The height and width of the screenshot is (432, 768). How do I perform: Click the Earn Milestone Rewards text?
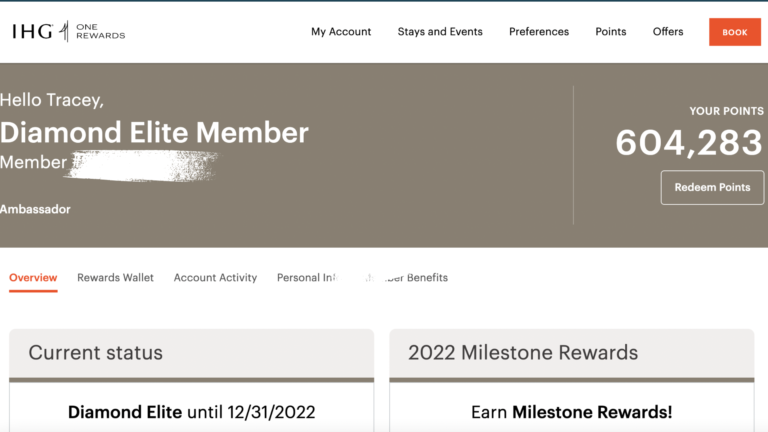(572, 412)
